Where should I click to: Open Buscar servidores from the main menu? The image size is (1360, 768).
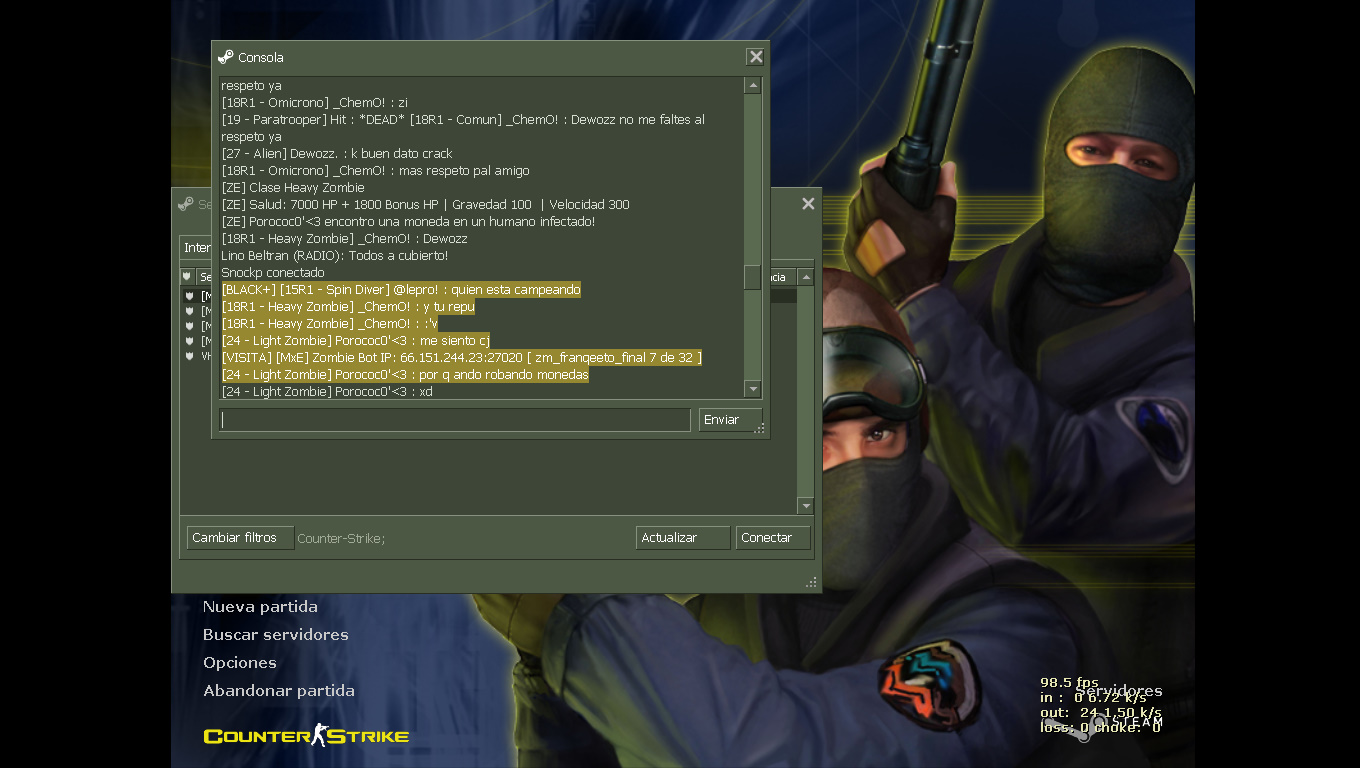tap(276, 635)
